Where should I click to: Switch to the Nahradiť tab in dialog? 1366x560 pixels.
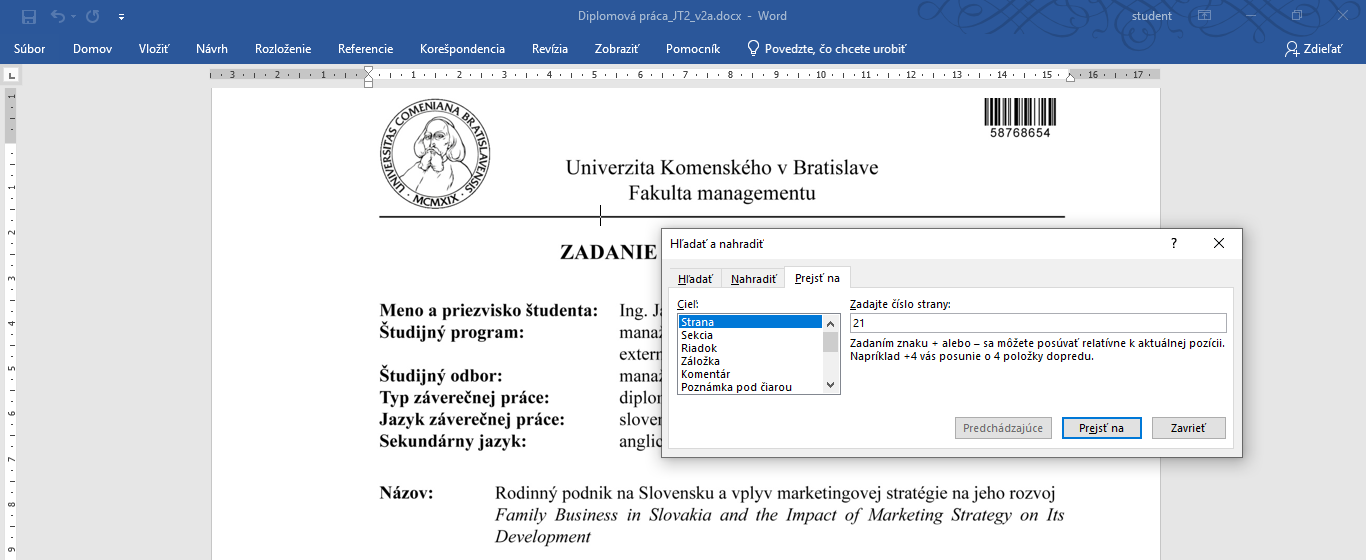(754, 279)
